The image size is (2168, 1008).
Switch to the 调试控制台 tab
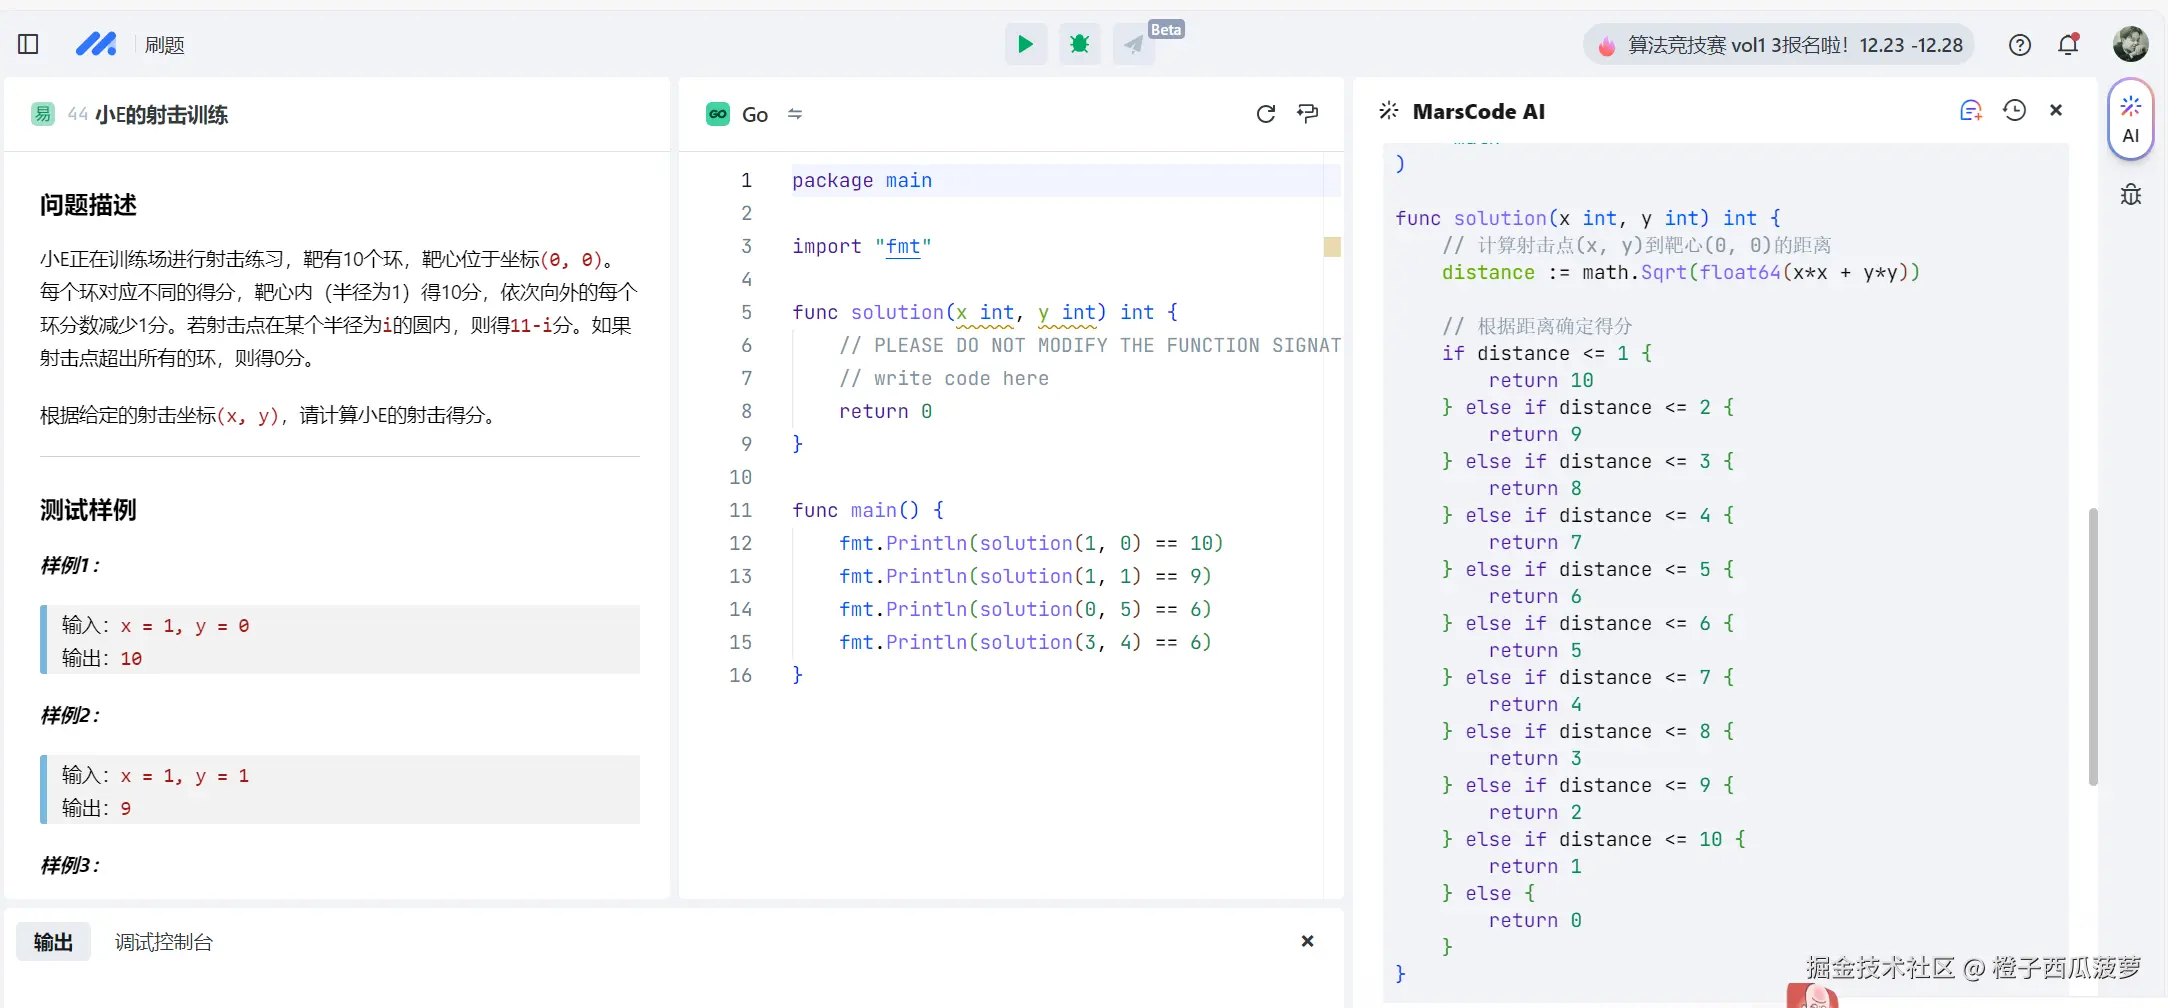point(163,942)
